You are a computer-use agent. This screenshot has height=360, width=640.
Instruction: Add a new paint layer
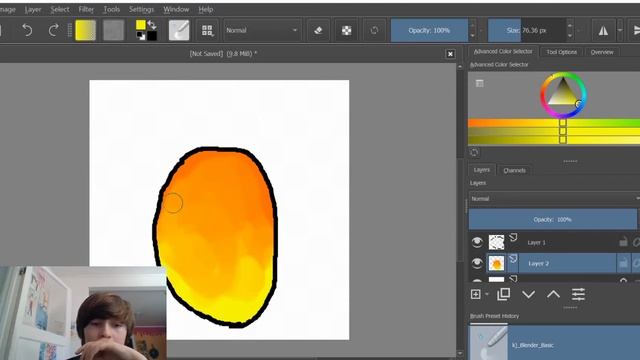click(476, 294)
